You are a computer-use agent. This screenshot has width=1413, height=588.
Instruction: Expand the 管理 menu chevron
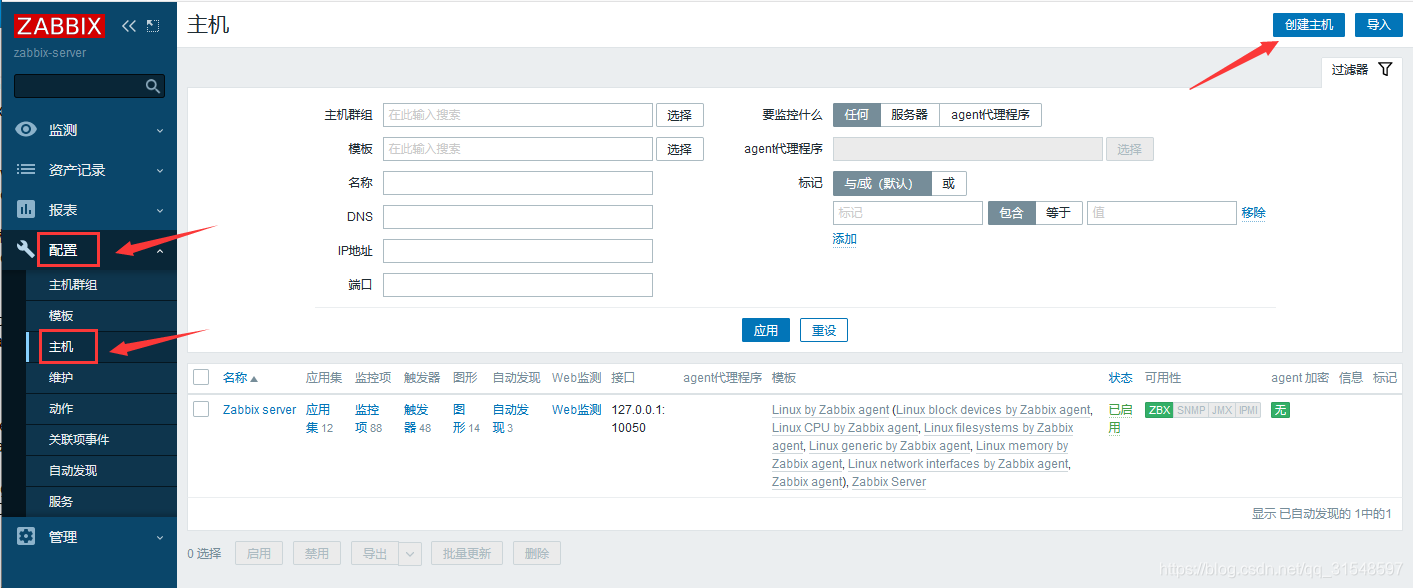[x=160, y=537]
